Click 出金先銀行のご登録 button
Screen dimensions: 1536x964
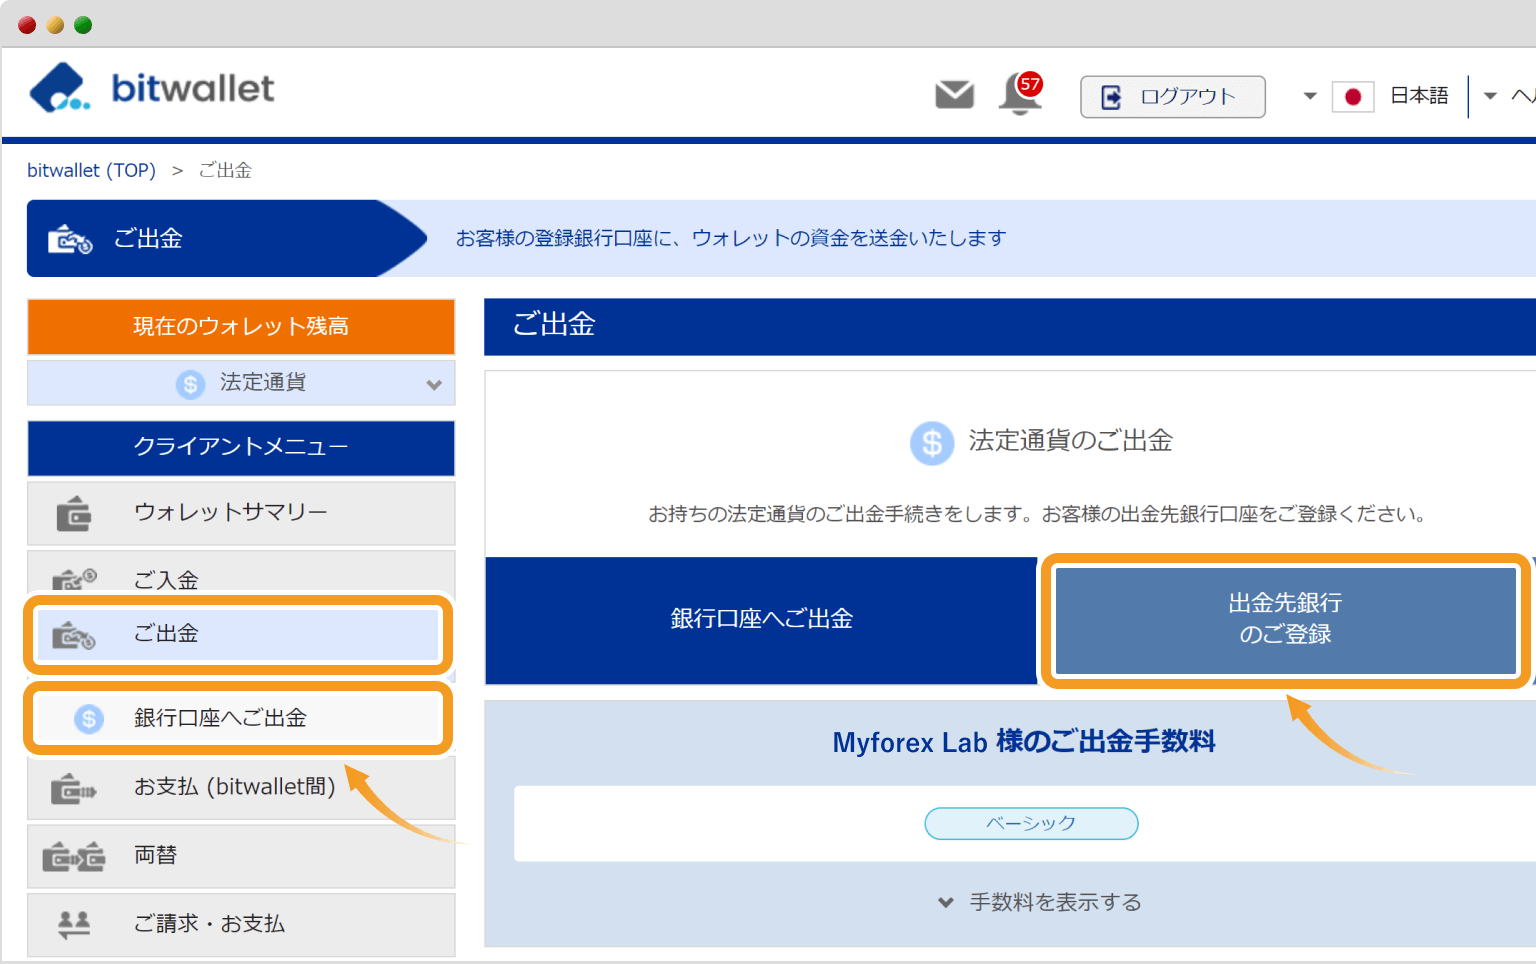(1286, 620)
